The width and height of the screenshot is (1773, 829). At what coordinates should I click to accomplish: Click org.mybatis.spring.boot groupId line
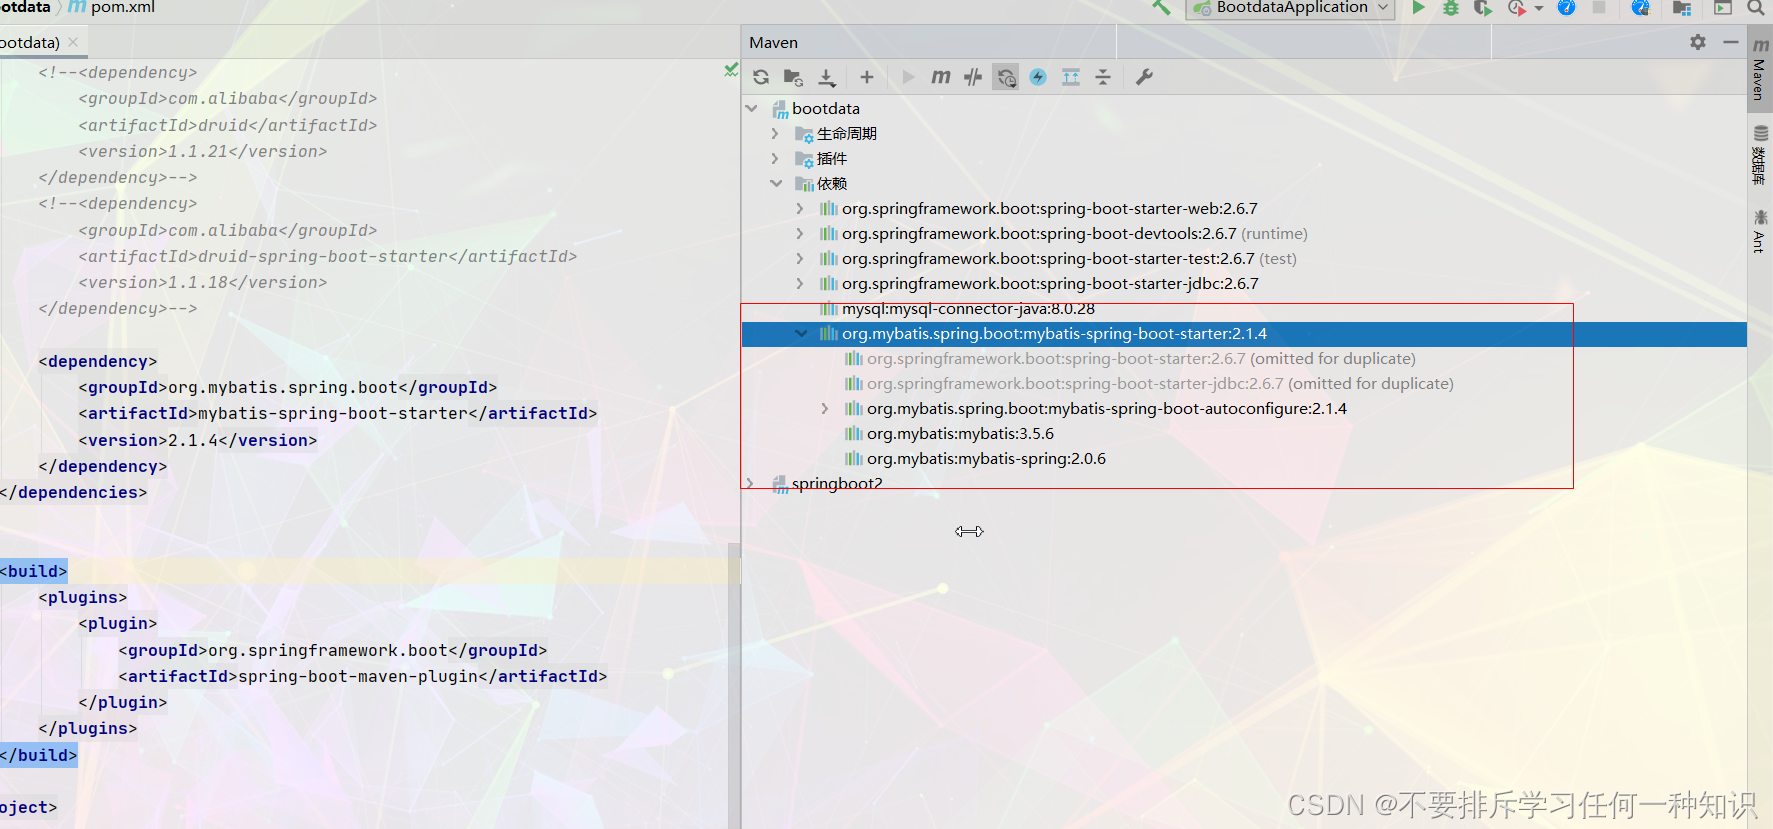click(x=287, y=387)
